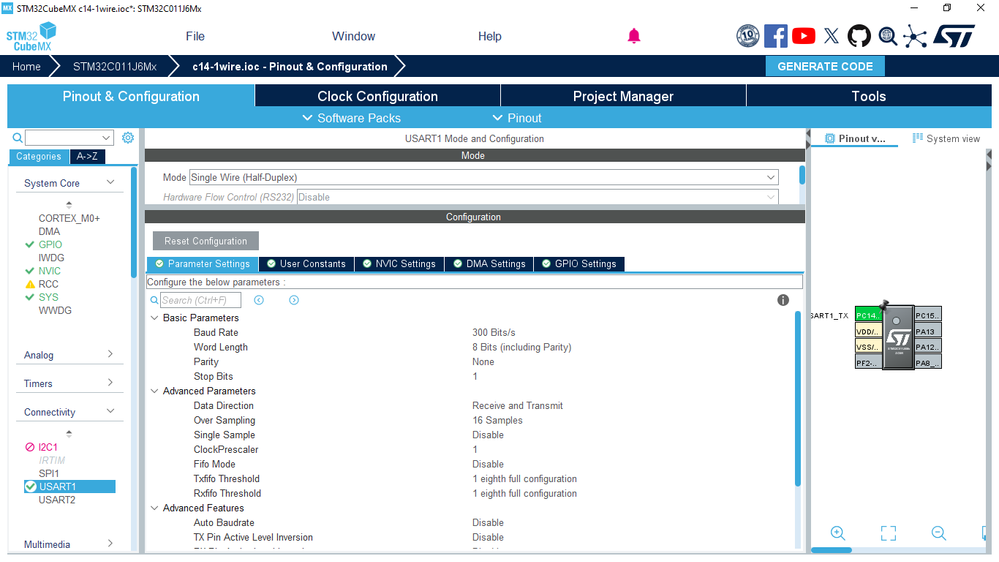
Task: Expand the Timers category
Action: 69,384
